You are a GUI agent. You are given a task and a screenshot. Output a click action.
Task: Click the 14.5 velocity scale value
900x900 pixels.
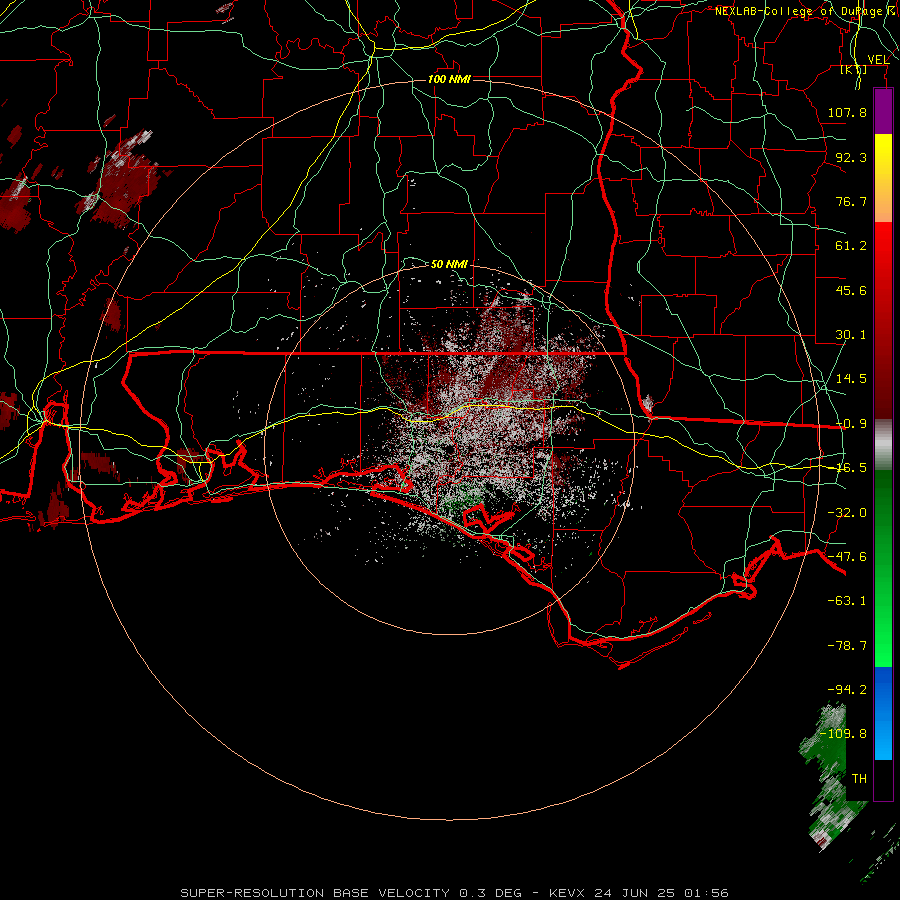click(x=851, y=379)
